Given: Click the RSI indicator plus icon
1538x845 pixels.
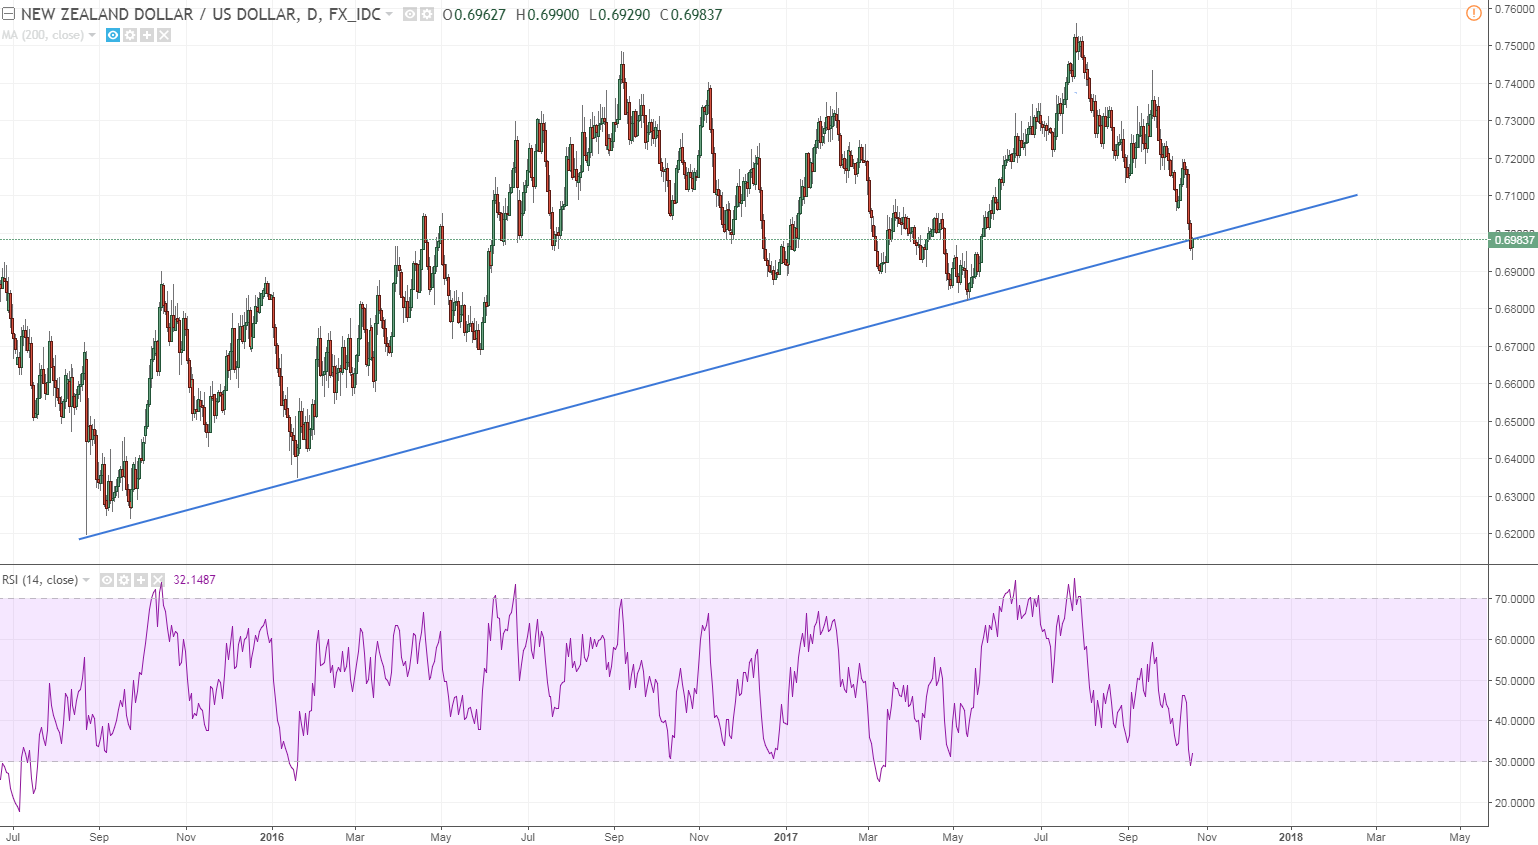Looking at the screenshot, I should tap(141, 580).
